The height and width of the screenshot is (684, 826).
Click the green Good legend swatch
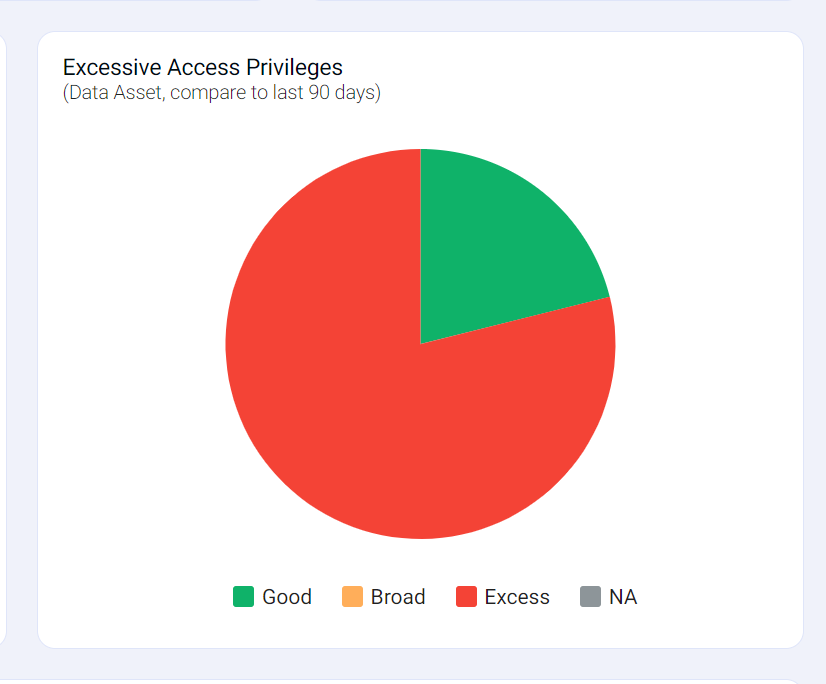(243, 597)
